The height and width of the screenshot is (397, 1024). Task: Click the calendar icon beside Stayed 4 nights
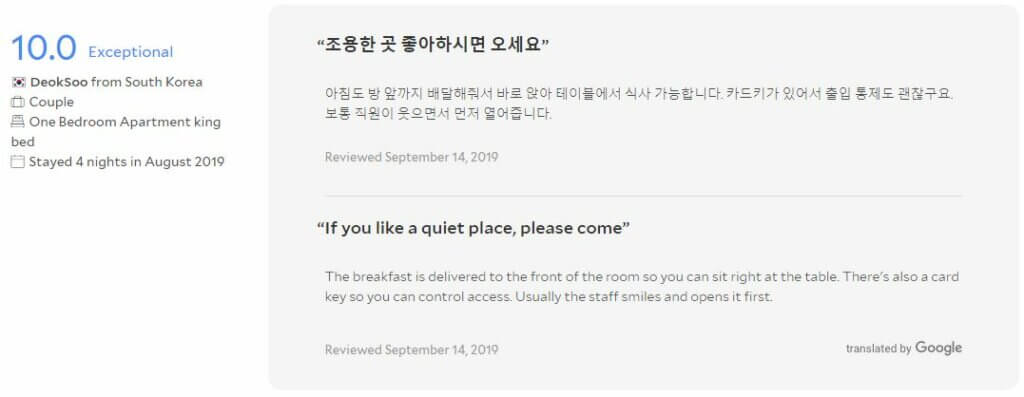[x=18, y=162]
